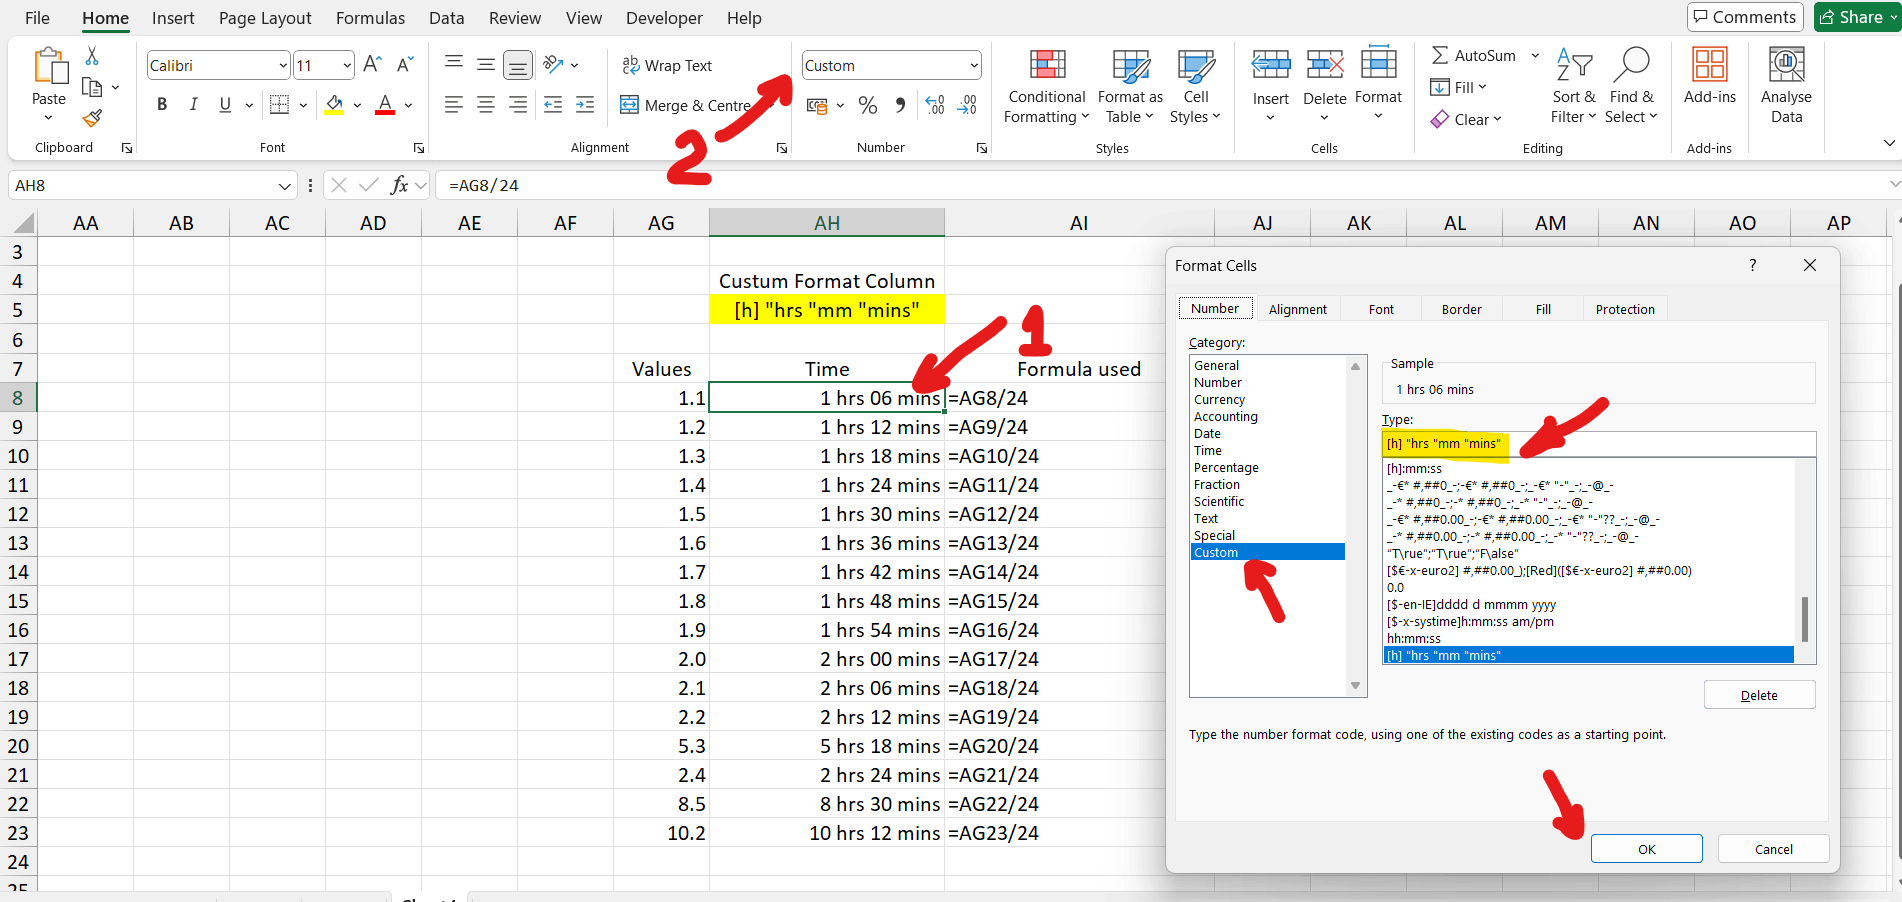Click the Format Painter icon
The height and width of the screenshot is (902, 1902).
pyautogui.click(x=91, y=117)
